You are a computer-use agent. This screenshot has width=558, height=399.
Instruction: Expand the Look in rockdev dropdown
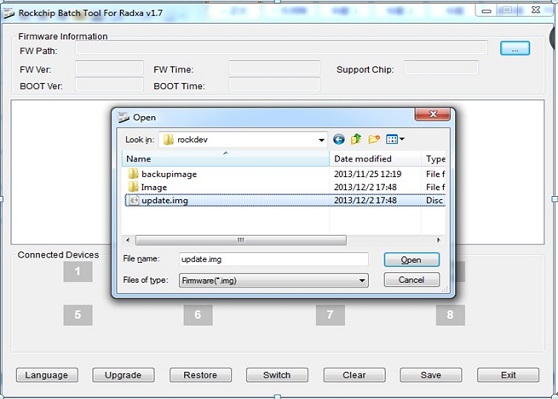(x=321, y=140)
